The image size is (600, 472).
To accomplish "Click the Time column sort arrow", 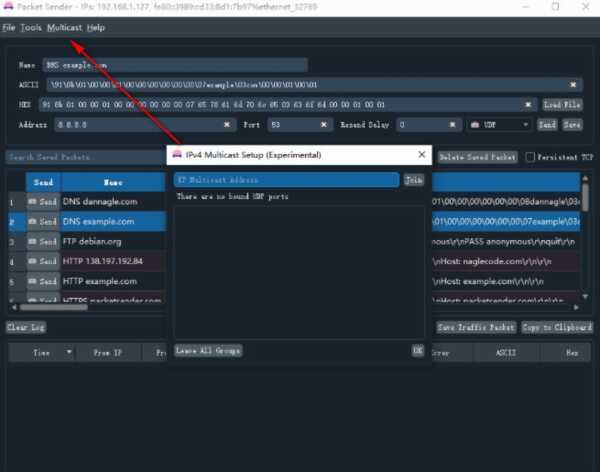I will click(69, 352).
